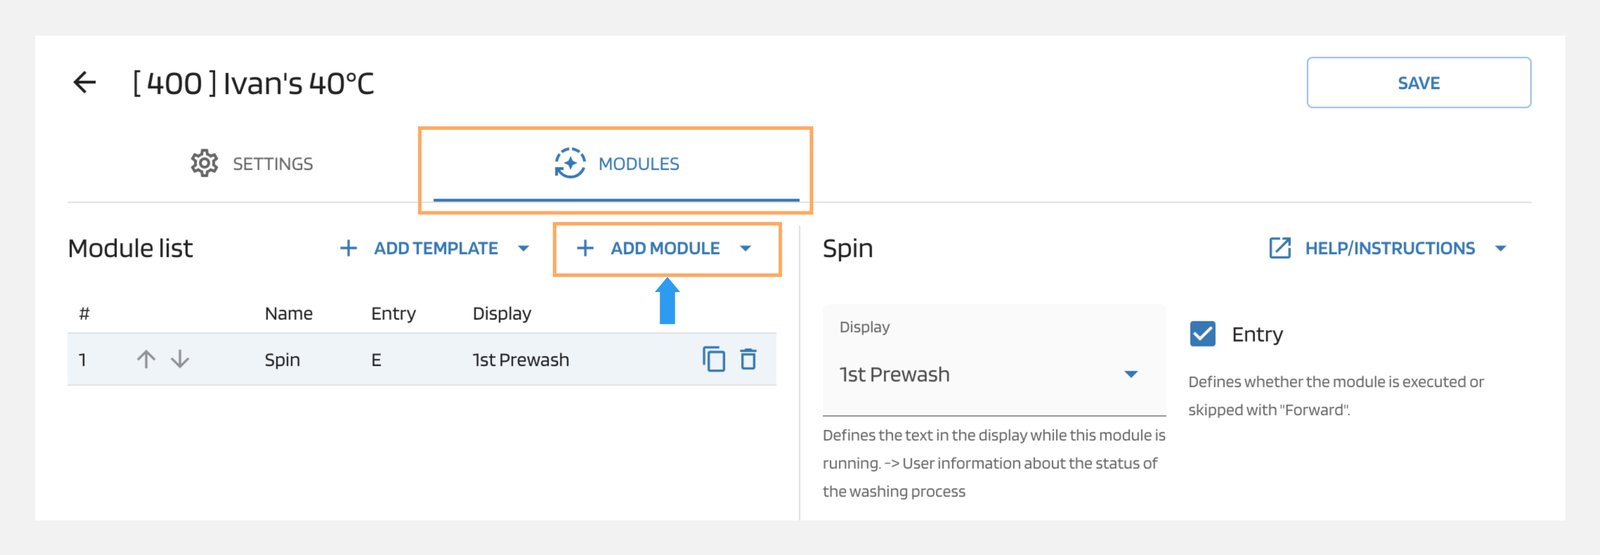Image resolution: width=1600 pixels, height=555 pixels.
Task: Click the plus icon beside Add Template
Action: coord(348,248)
